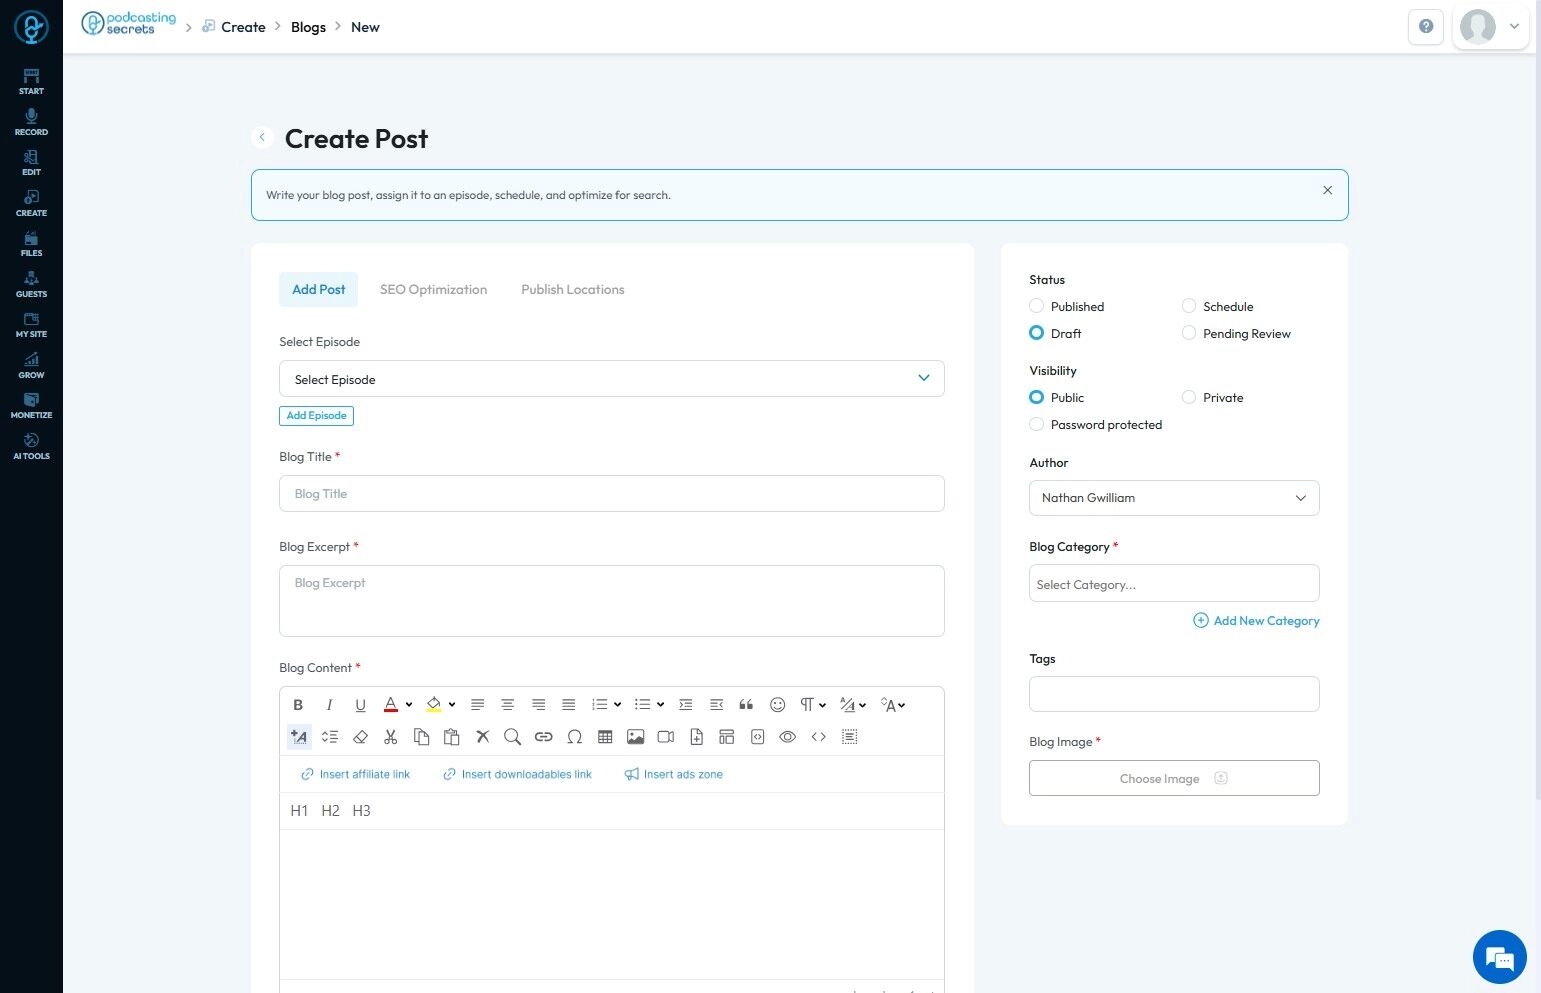Screen dimensions: 1541x993
Task: Open the Author dropdown
Action: click(1174, 498)
